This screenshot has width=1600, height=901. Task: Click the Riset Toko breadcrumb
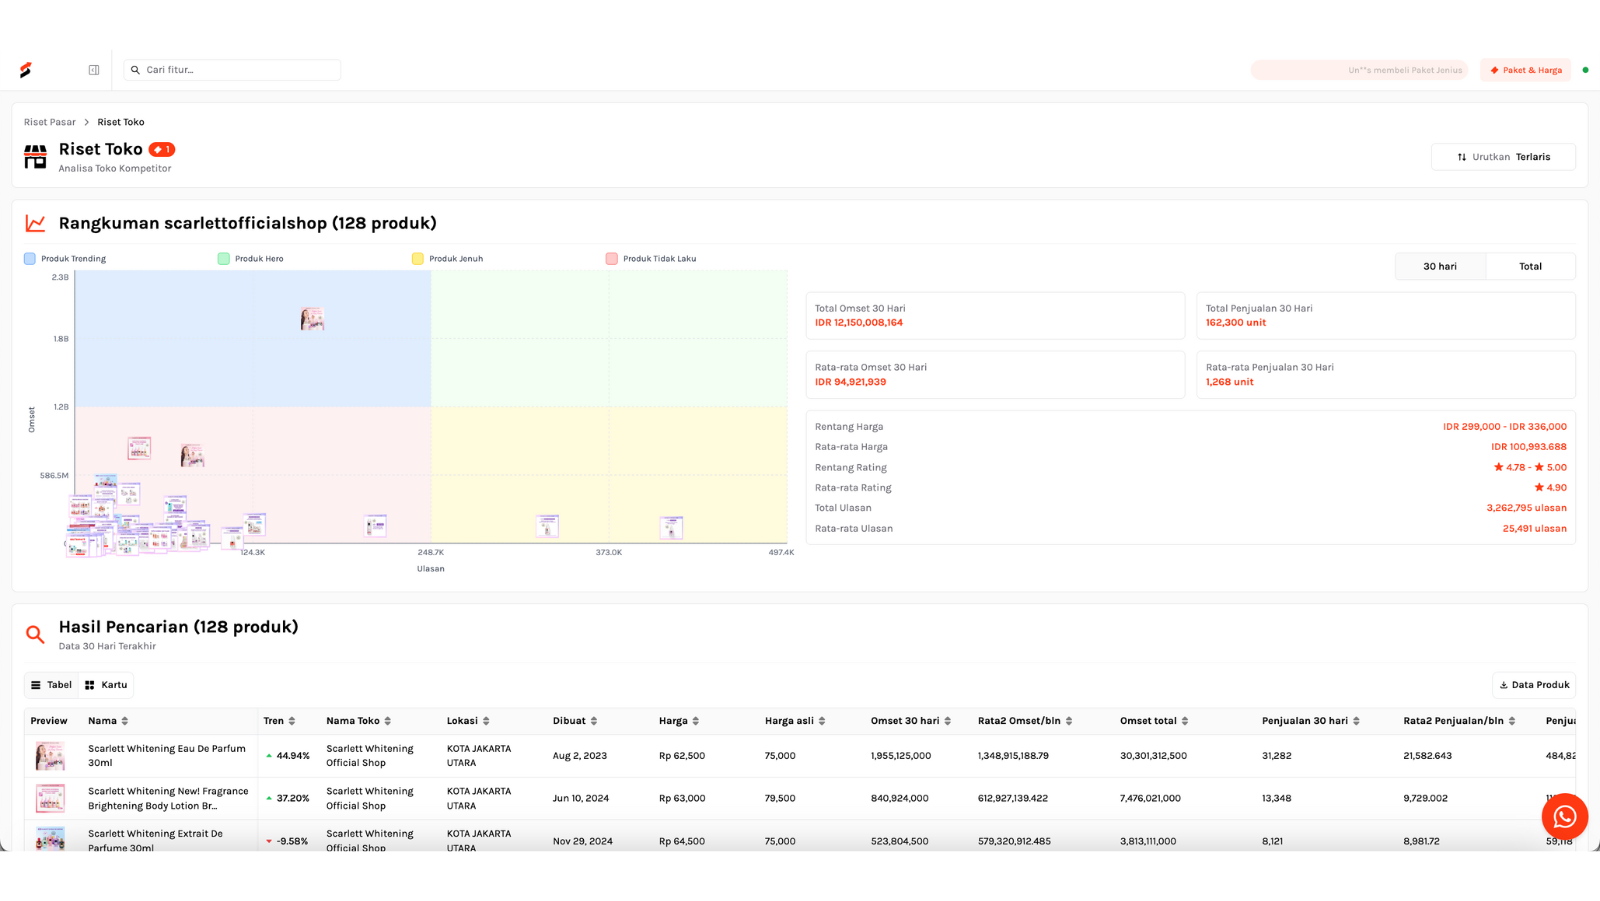point(121,122)
